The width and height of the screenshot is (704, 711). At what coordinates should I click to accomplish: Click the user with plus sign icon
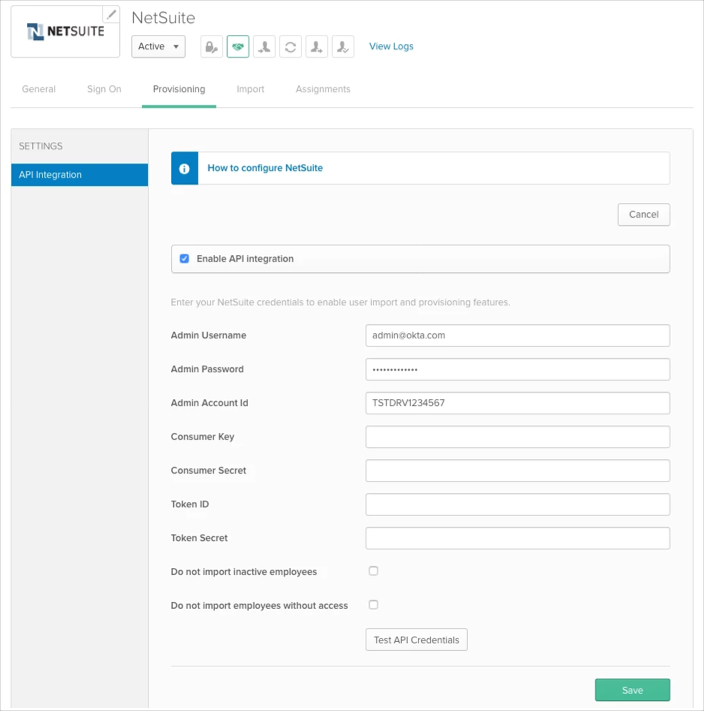(316, 47)
